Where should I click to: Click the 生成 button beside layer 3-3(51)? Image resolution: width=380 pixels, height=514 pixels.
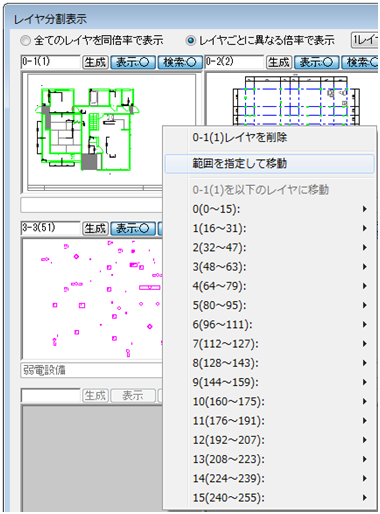coord(95,229)
